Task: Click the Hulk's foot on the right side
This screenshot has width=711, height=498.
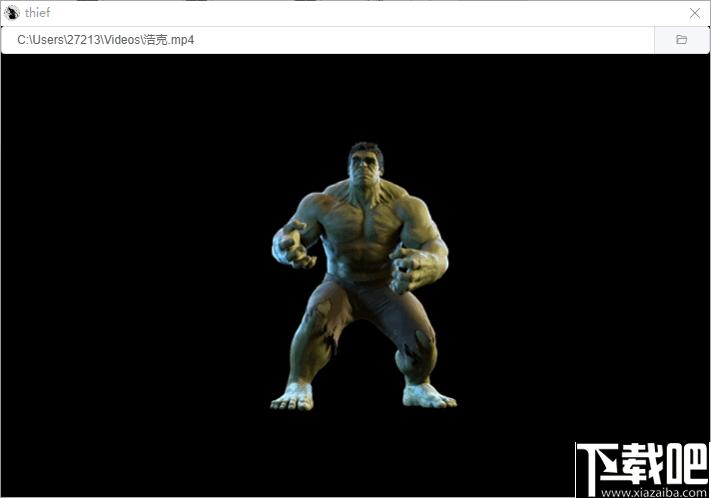Action: [429, 396]
